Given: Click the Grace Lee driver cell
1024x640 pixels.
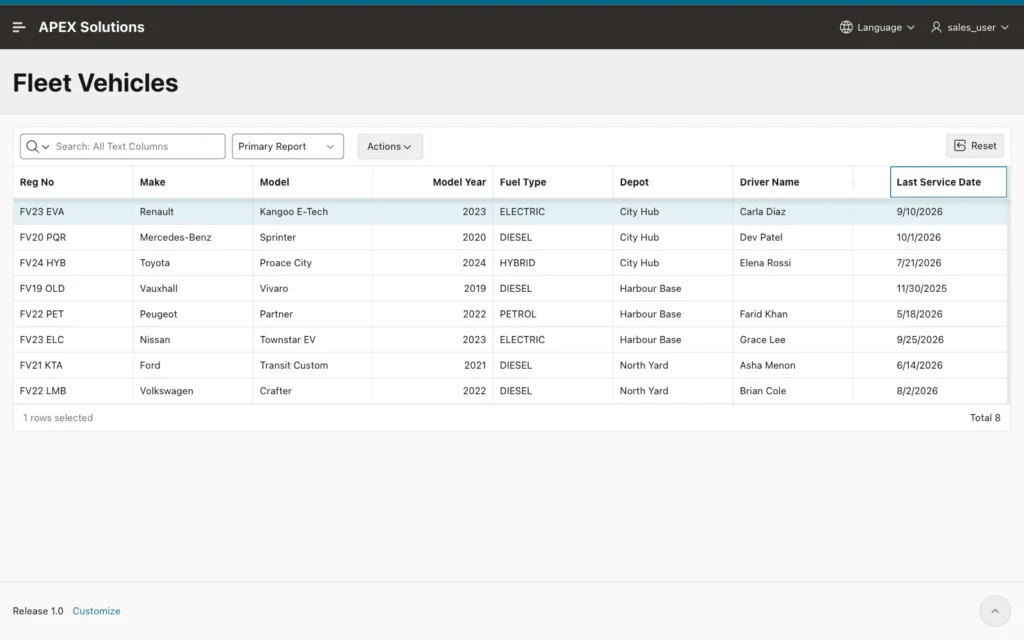Looking at the screenshot, I should point(793,340).
